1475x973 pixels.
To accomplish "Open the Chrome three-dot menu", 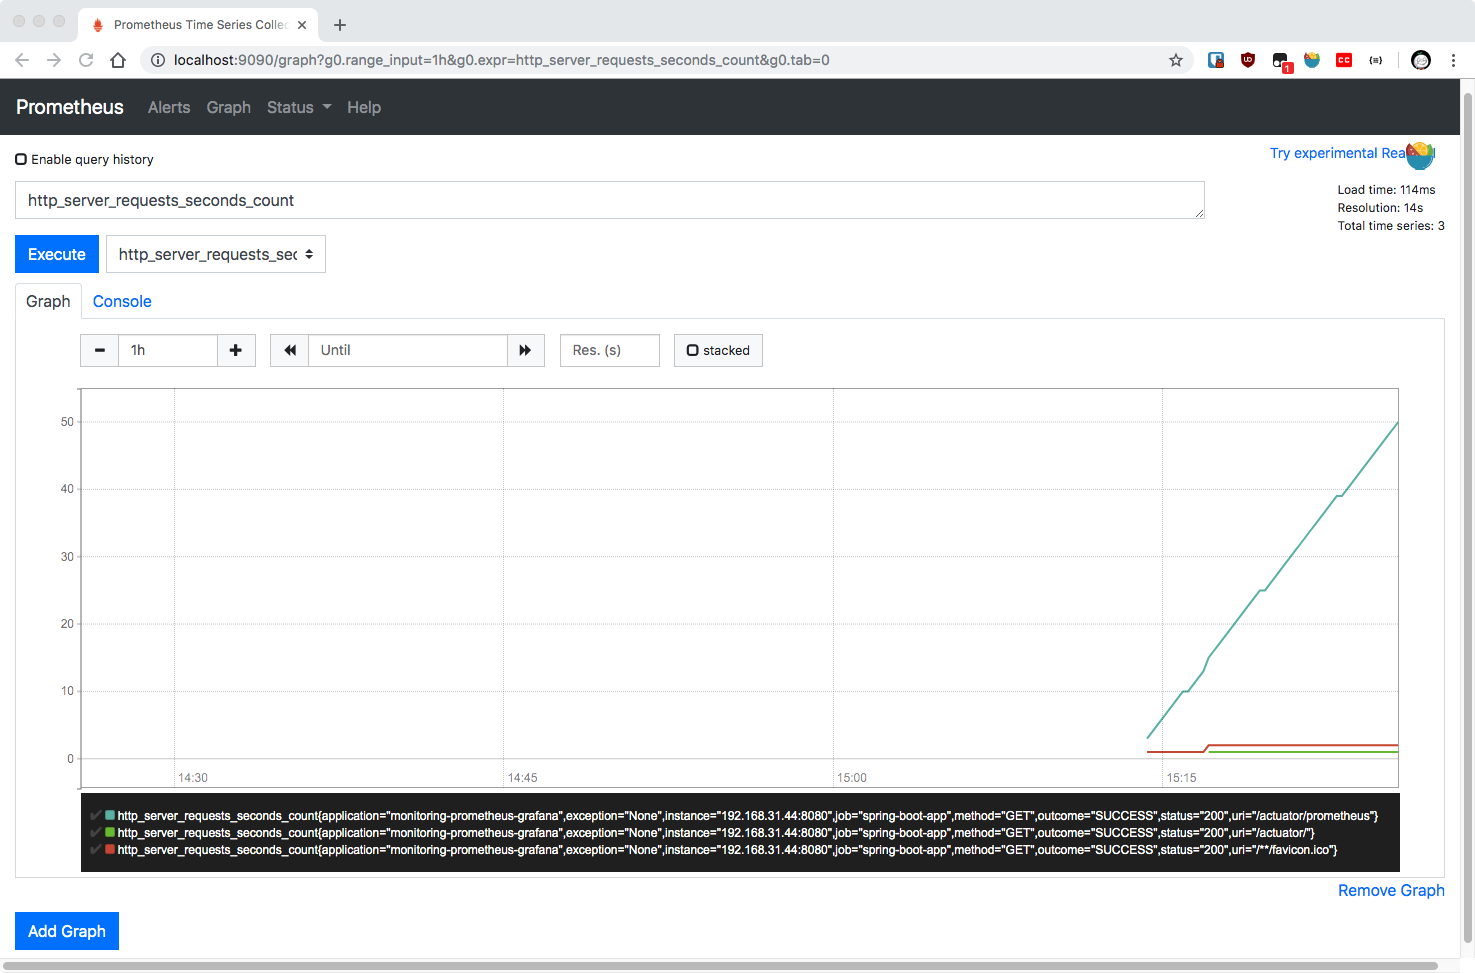I will tap(1453, 60).
